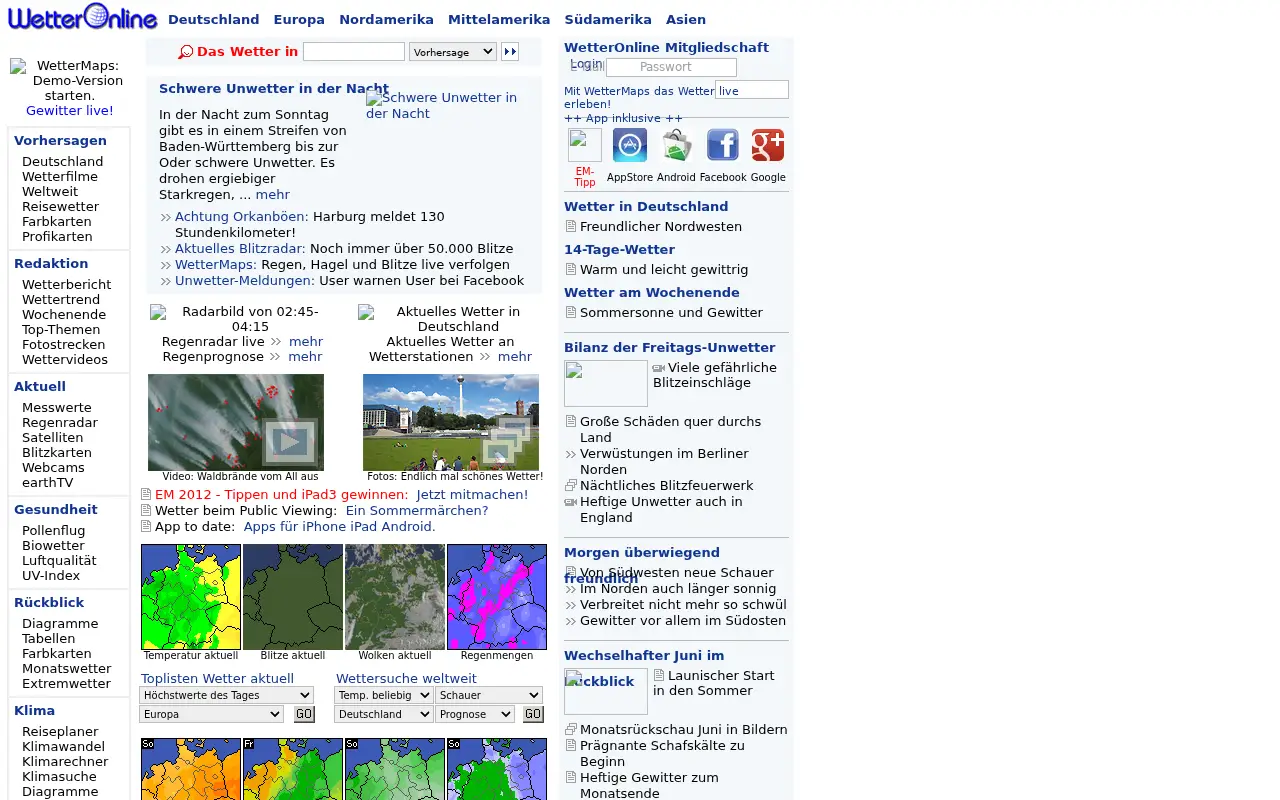The image size is (1280, 800).
Task: Open the Temperatur aktuell map
Action: coord(191,597)
